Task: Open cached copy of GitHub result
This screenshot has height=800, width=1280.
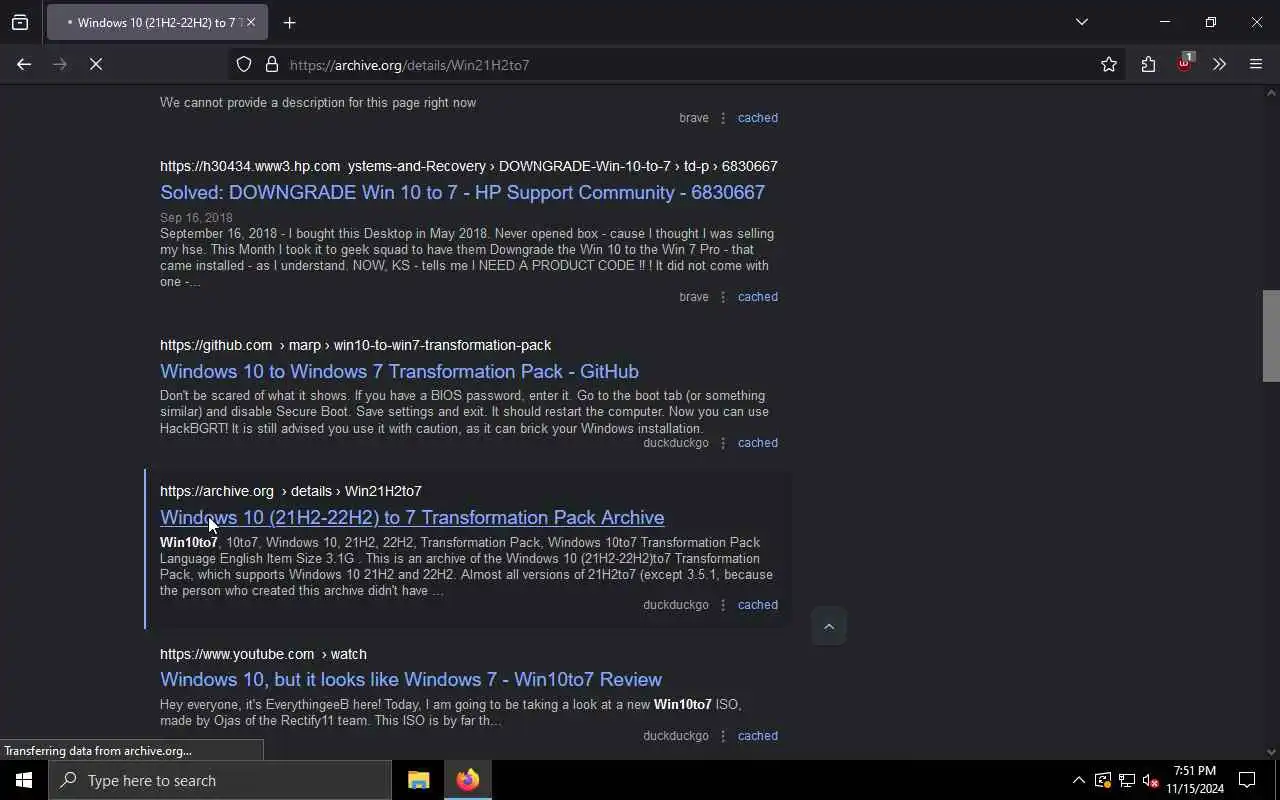Action: point(757,443)
